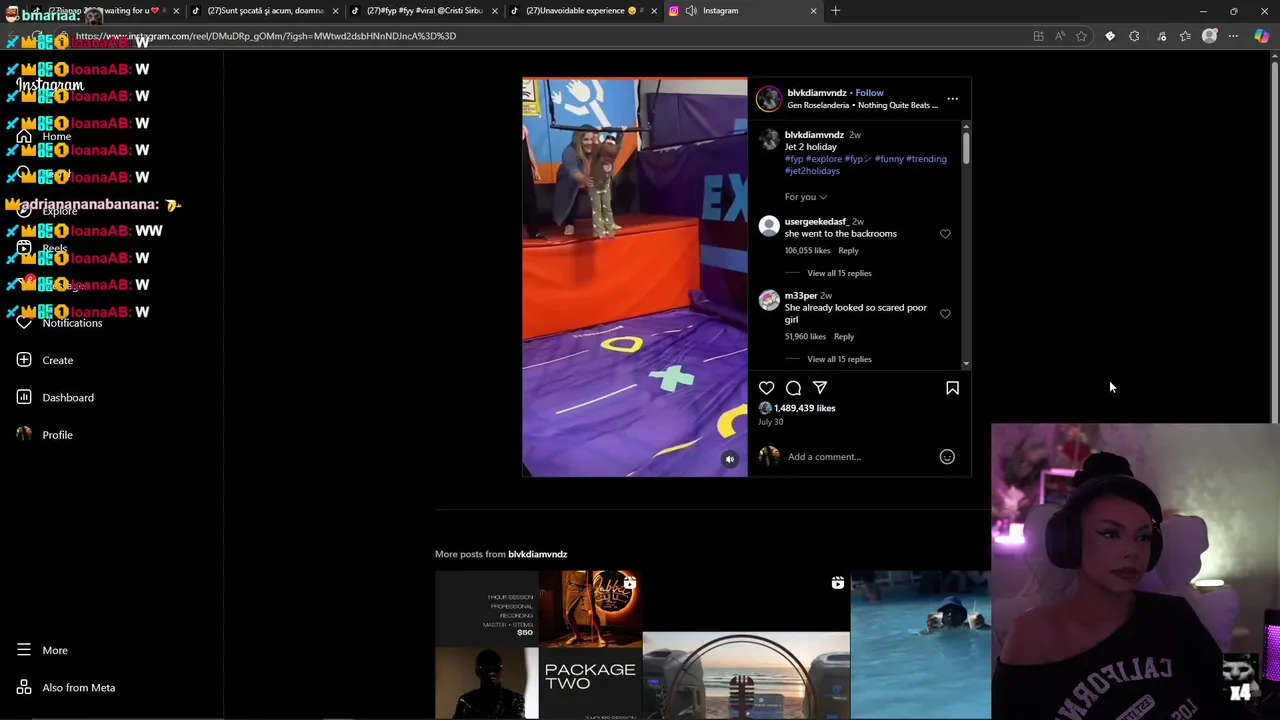Launch Copilot from the browser toolbar
Viewport: 1280px width, 720px height.
tap(1261, 36)
